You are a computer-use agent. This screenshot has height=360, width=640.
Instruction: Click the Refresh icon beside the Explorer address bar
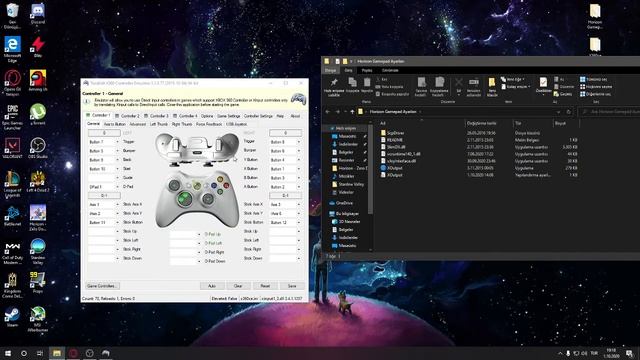tap(569, 111)
